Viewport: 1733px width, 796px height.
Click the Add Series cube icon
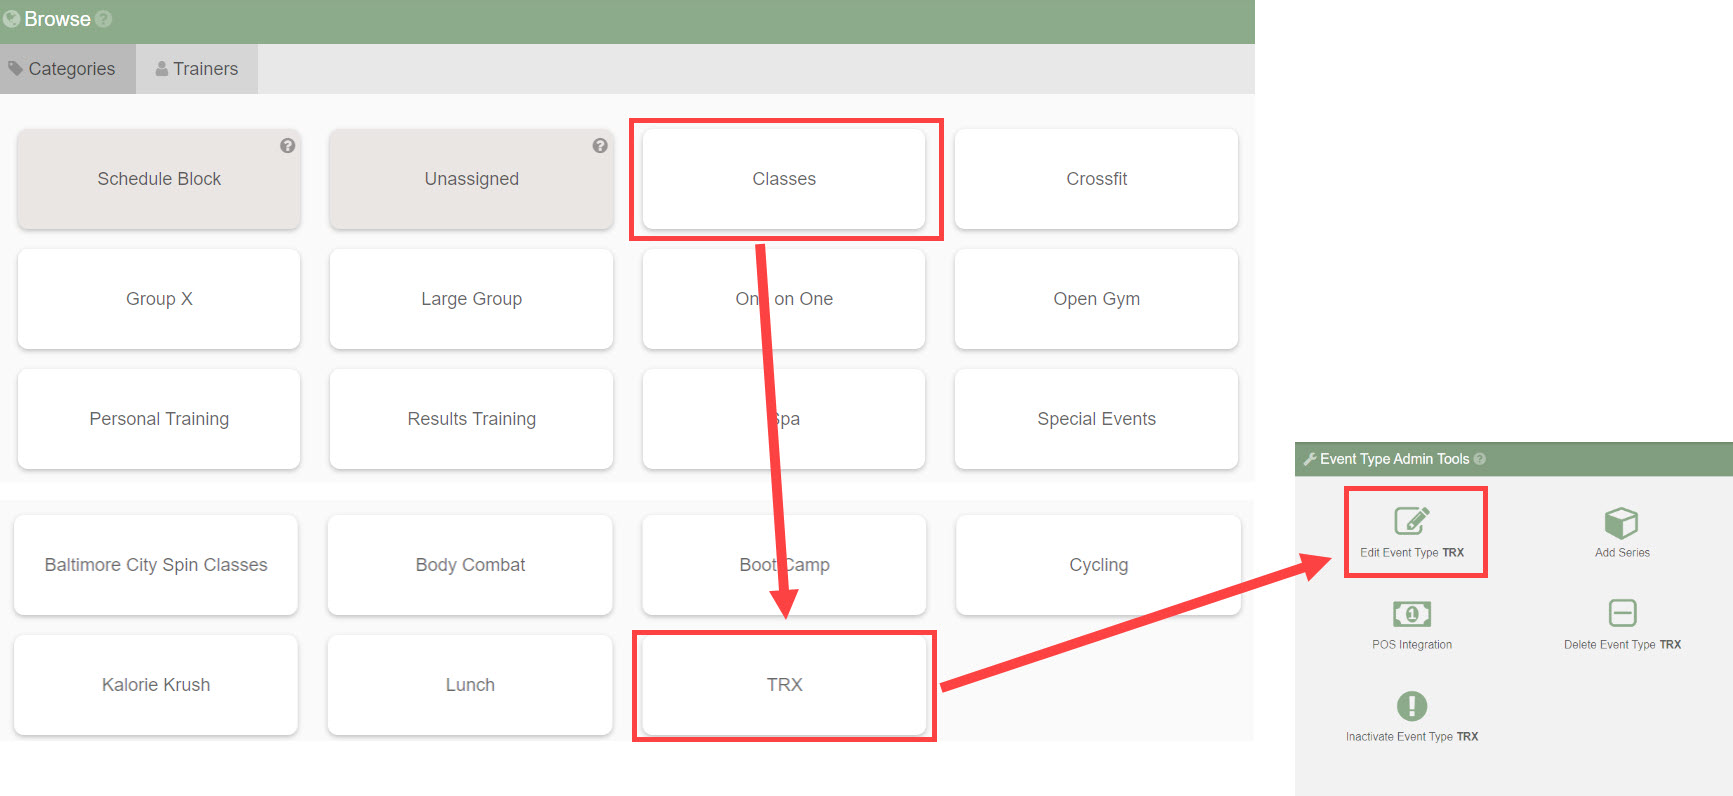click(x=1621, y=522)
